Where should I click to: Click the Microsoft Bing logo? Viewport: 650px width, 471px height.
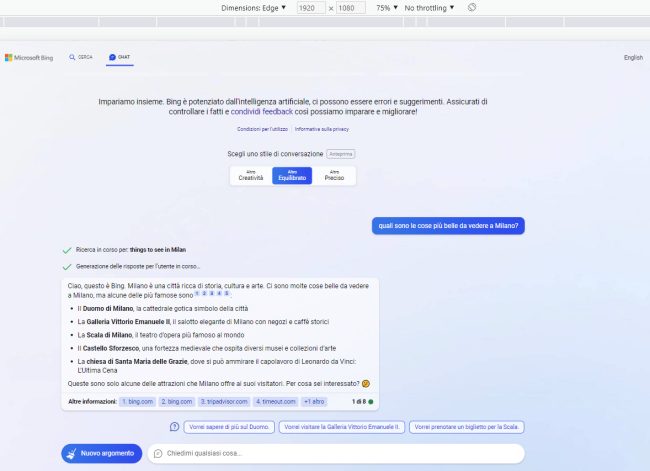coord(29,58)
